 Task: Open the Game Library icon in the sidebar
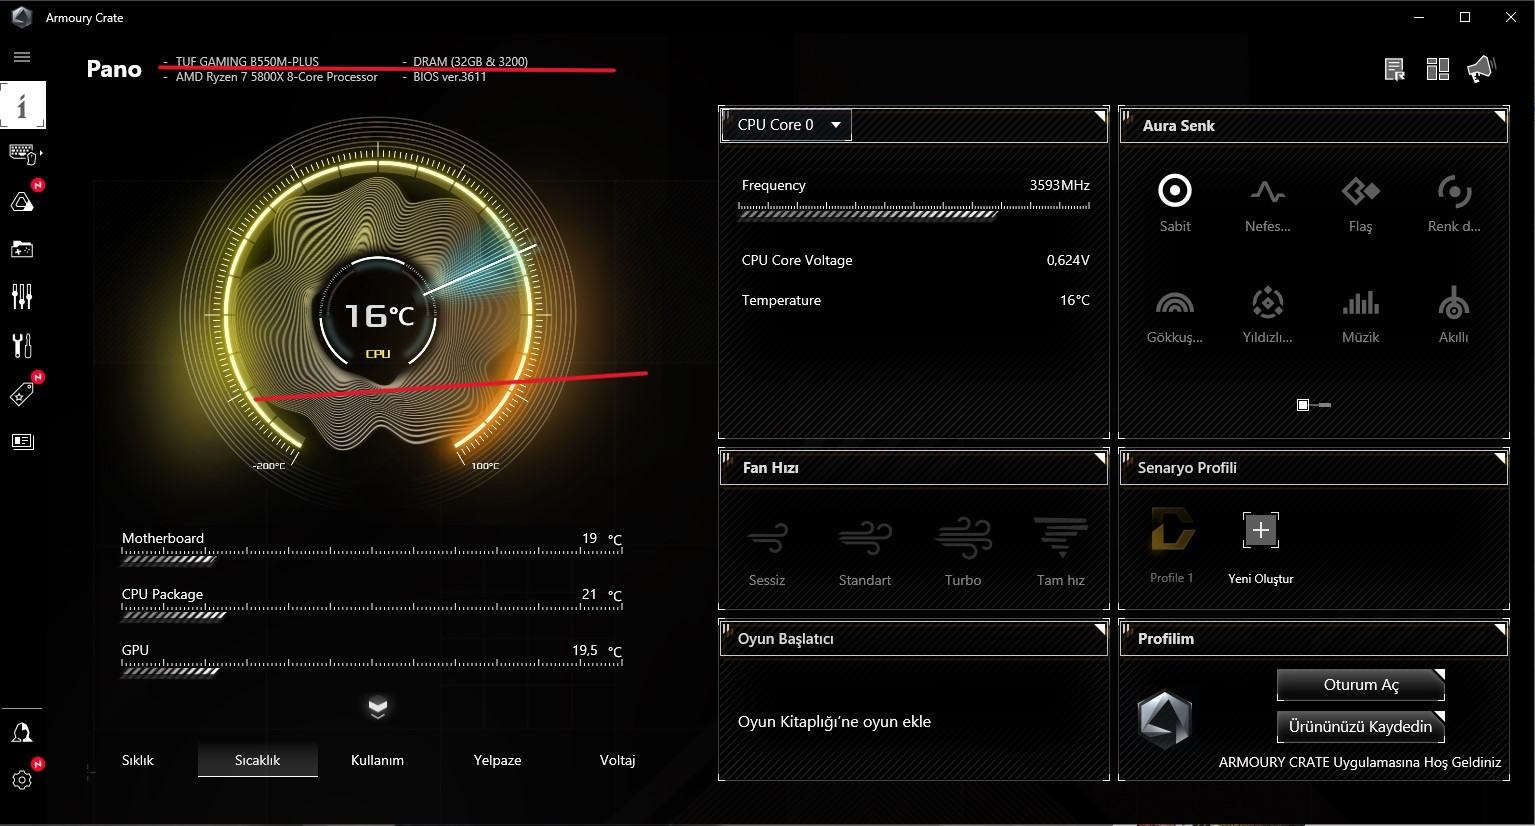tap(22, 249)
